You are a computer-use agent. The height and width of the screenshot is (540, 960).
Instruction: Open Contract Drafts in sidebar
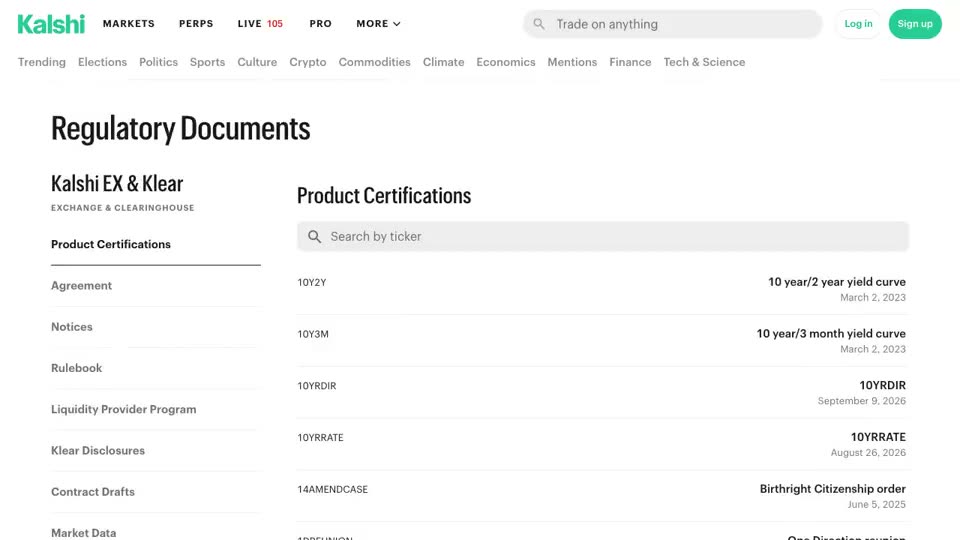click(93, 492)
